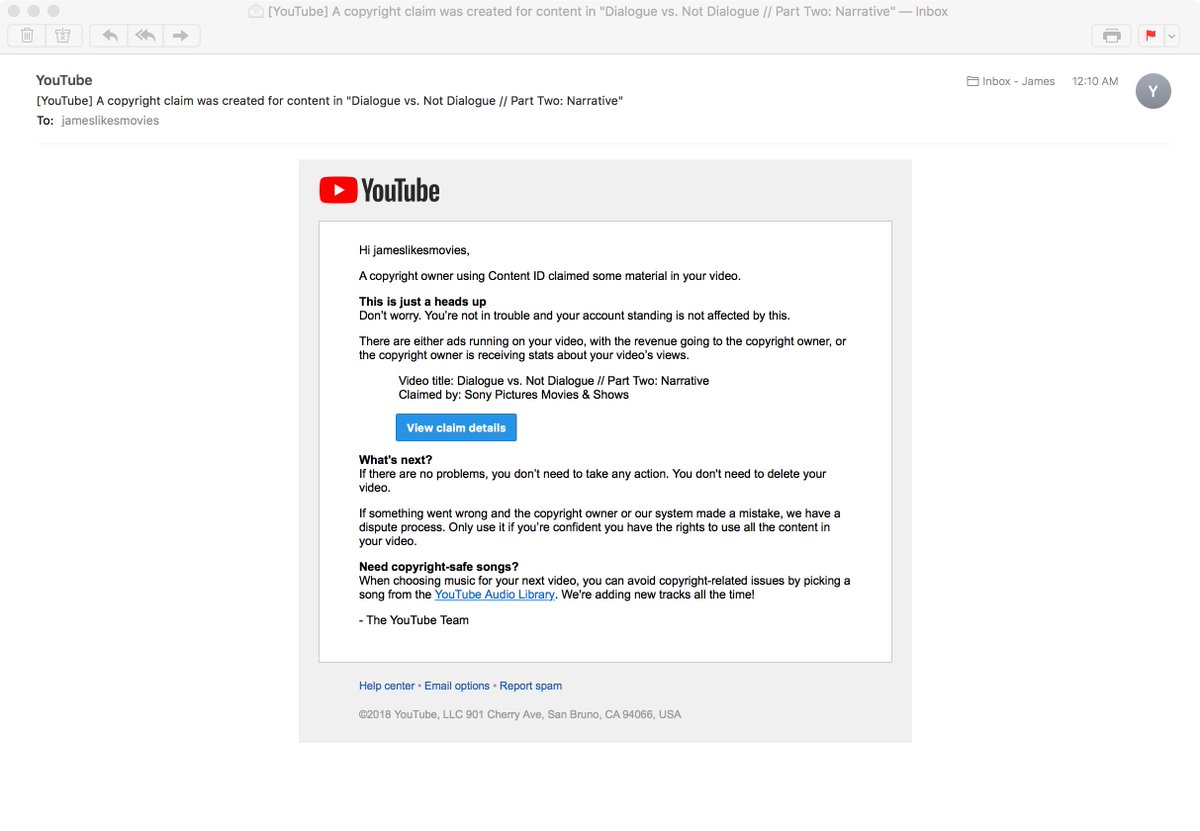
Task: Click the envelope icon in the title bar
Action: (x=256, y=11)
